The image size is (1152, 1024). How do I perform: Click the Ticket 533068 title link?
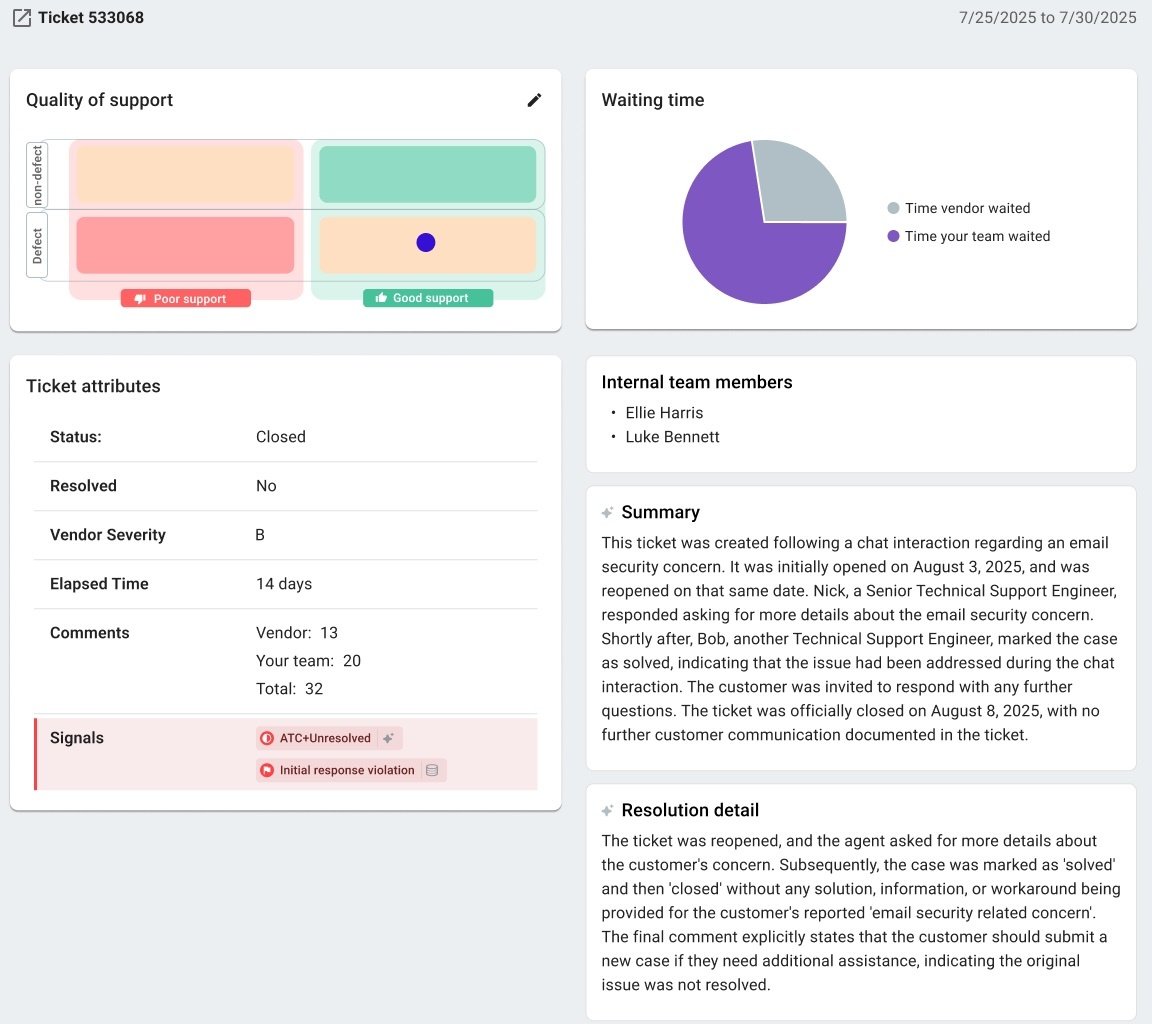pos(91,18)
